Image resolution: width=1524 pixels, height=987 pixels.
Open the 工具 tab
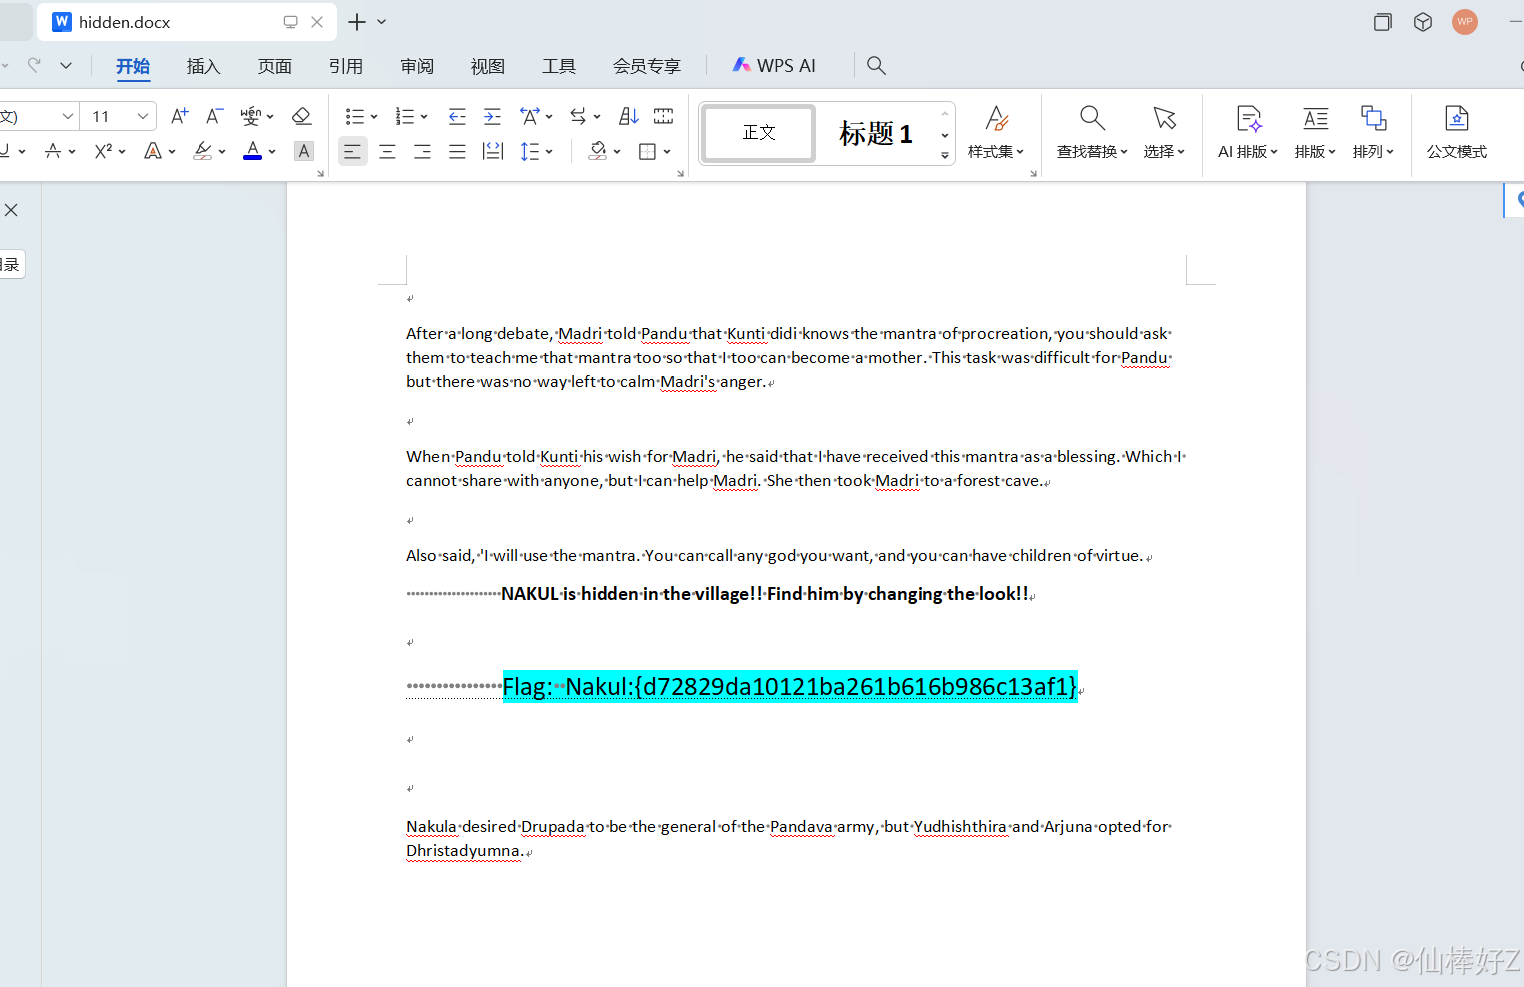(558, 66)
